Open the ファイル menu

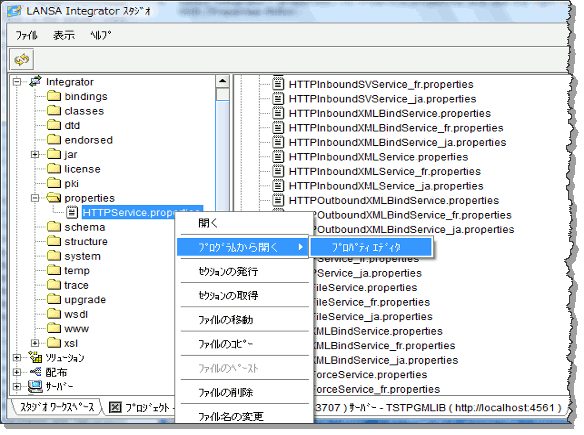point(26,35)
